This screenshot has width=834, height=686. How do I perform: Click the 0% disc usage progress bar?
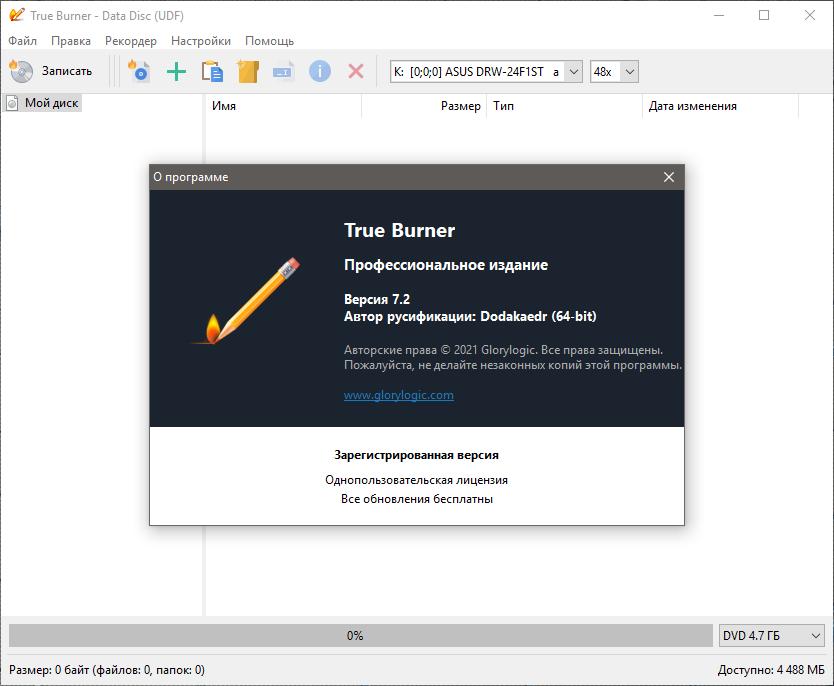click(355, 635)
